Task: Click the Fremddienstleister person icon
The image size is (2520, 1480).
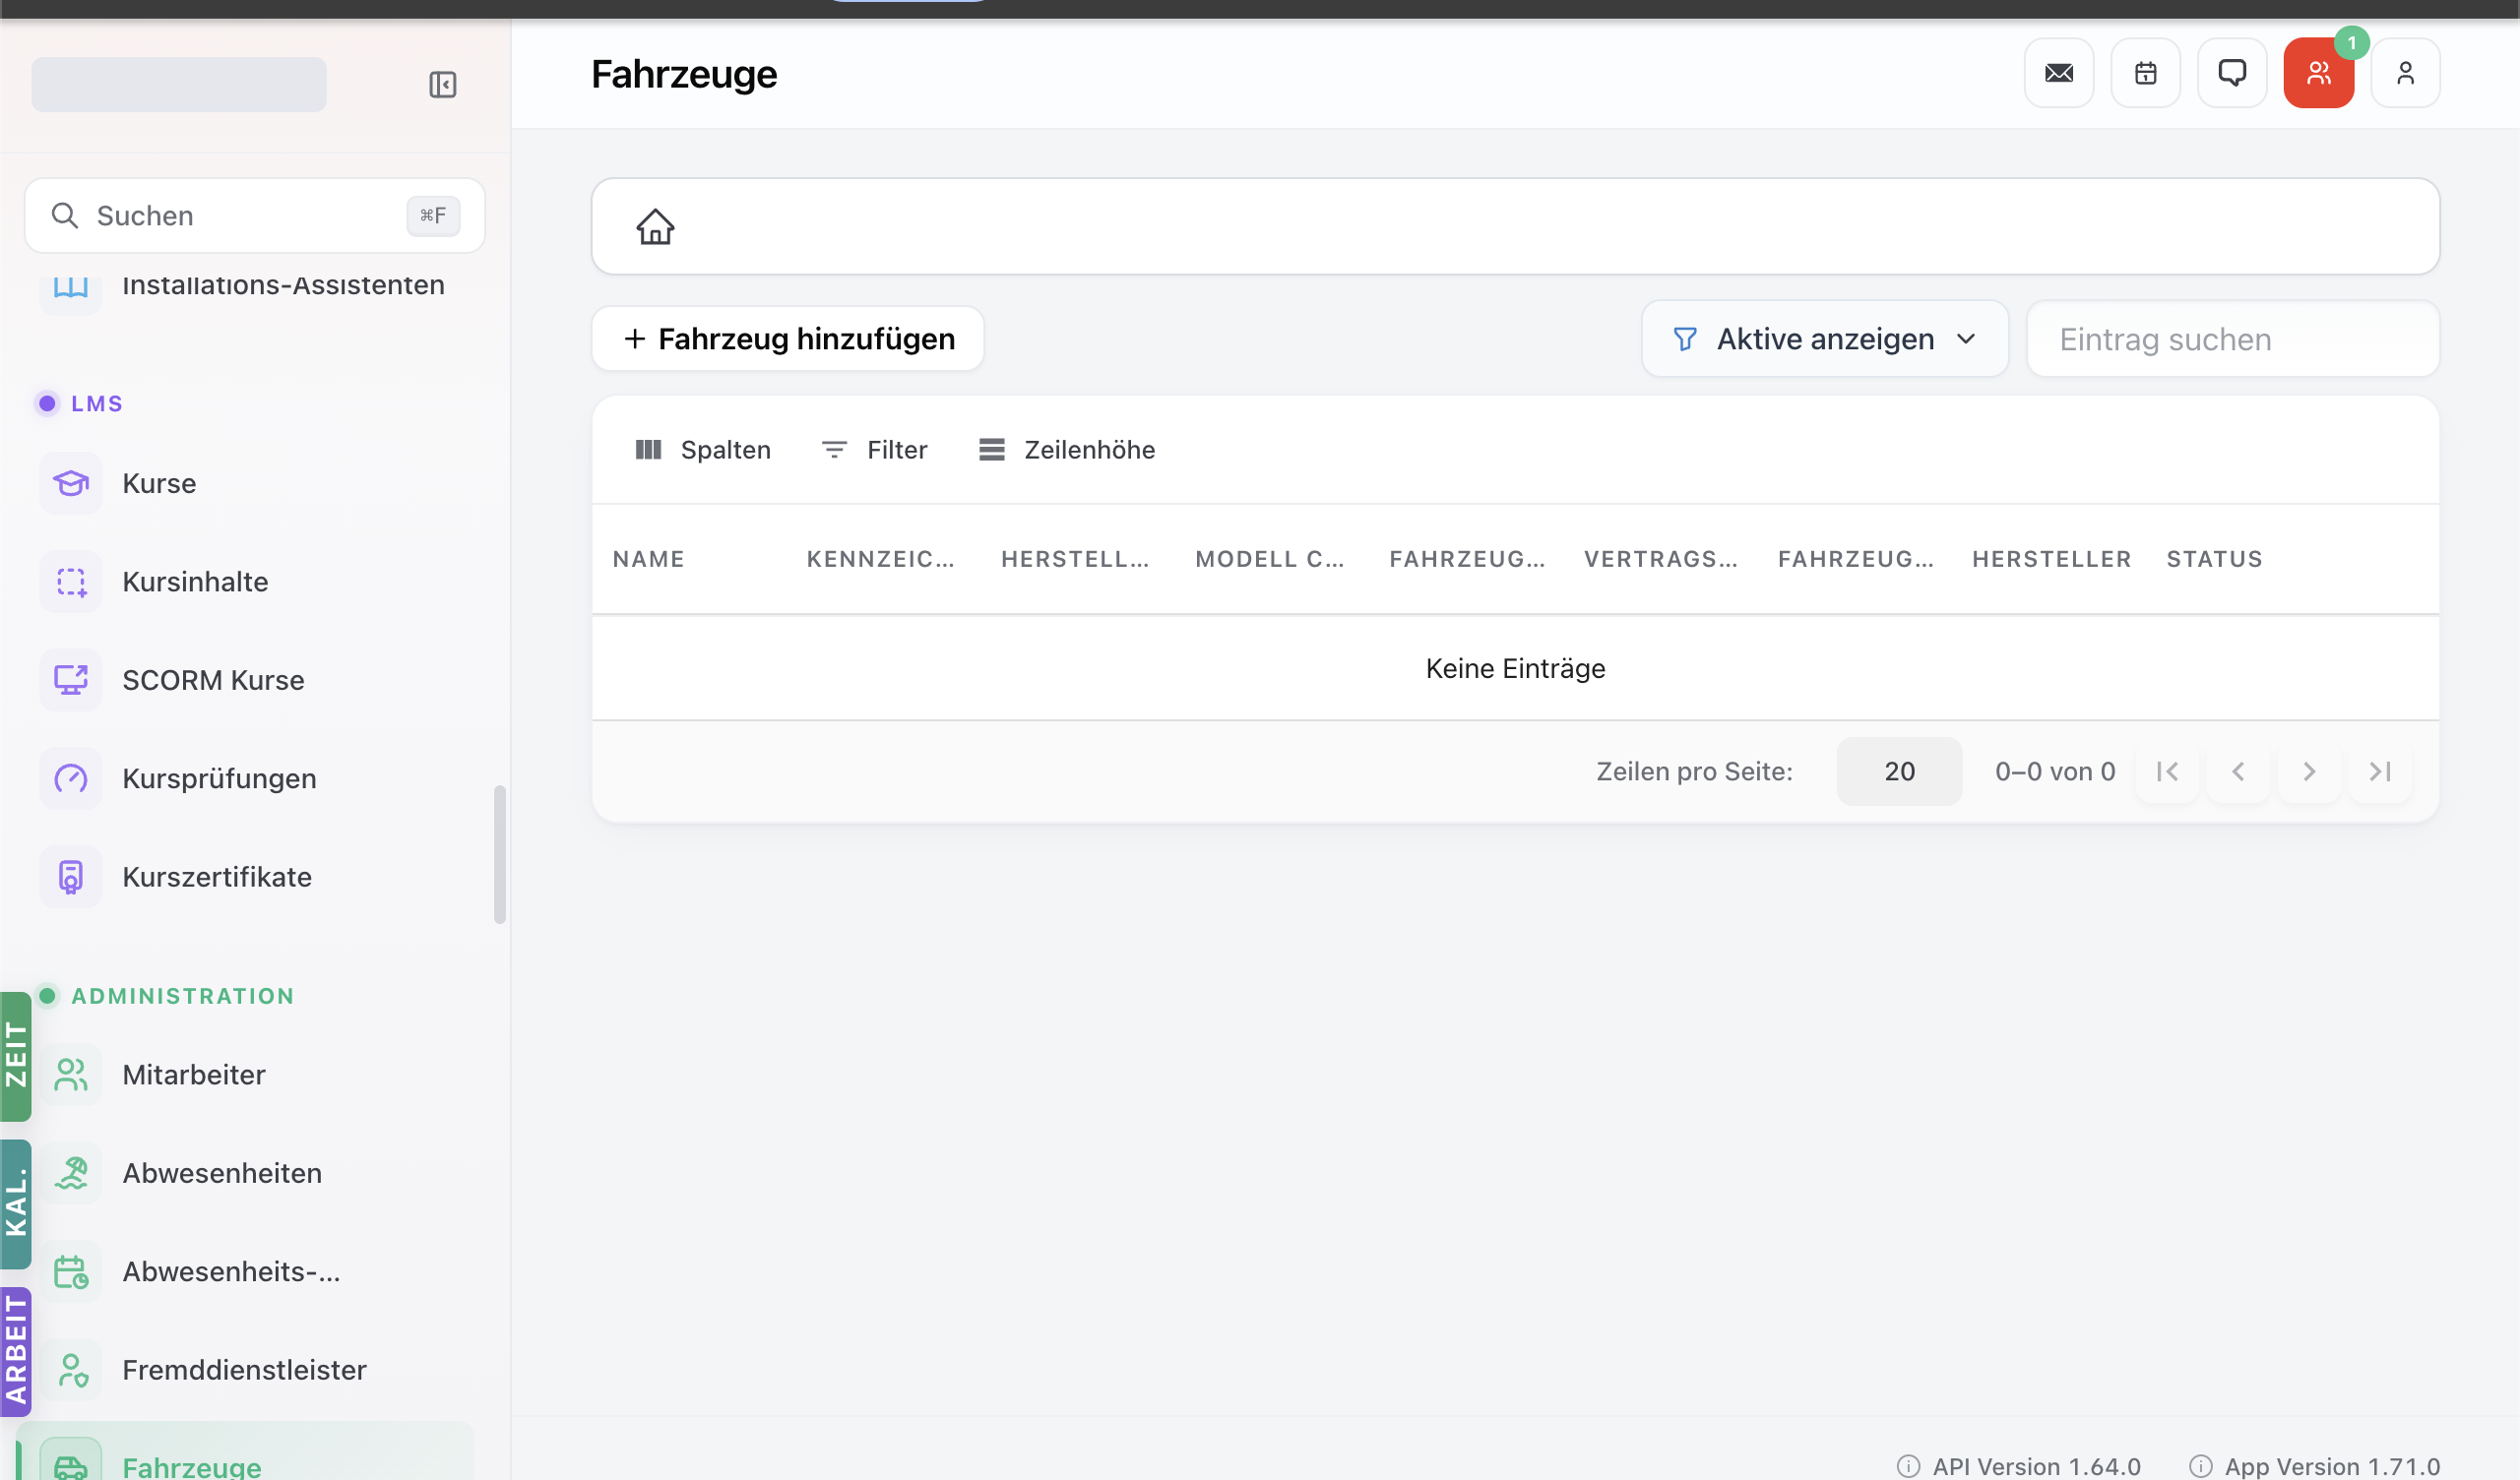Action: point(71,1370)
